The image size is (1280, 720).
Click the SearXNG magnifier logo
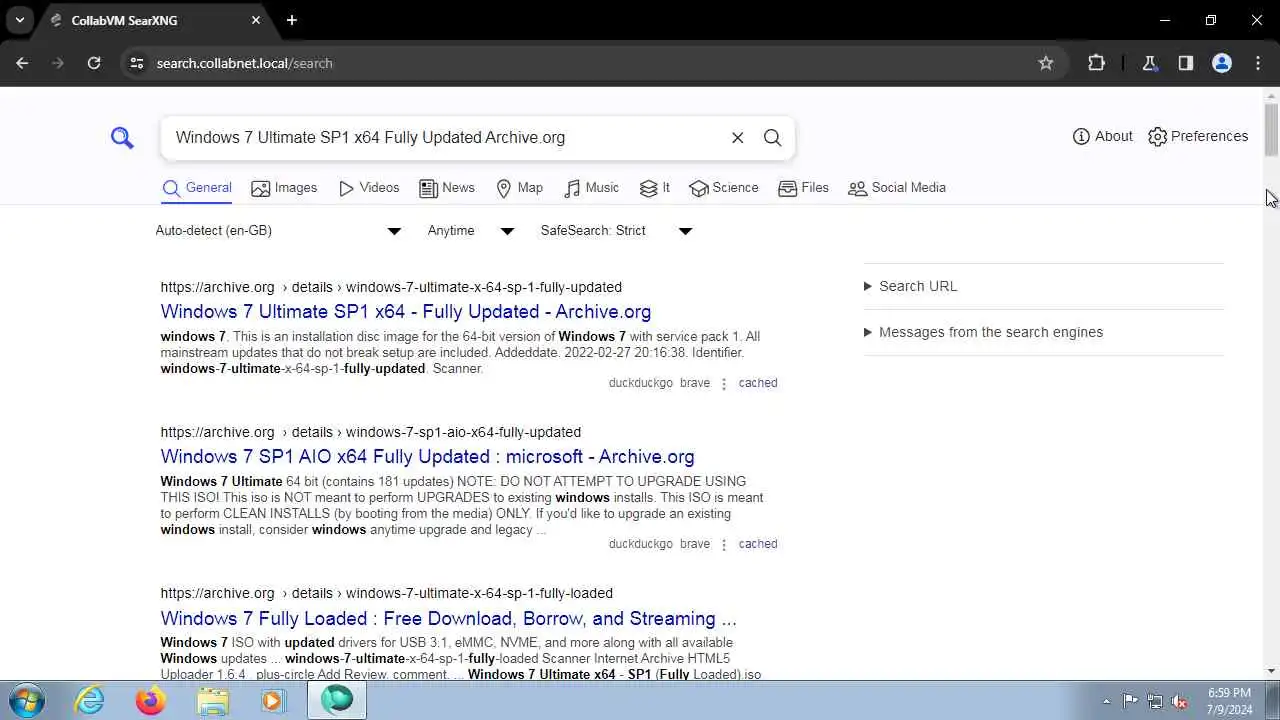(x=122, y=138)
